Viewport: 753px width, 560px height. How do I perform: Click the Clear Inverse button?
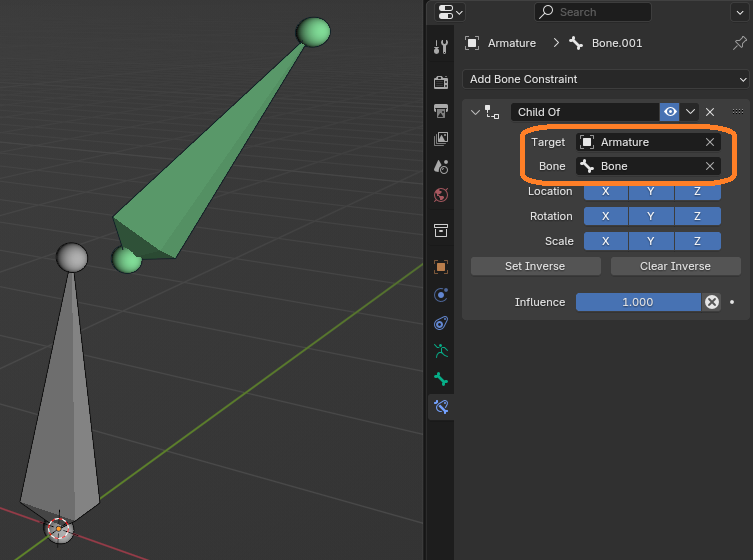[675, 266]
